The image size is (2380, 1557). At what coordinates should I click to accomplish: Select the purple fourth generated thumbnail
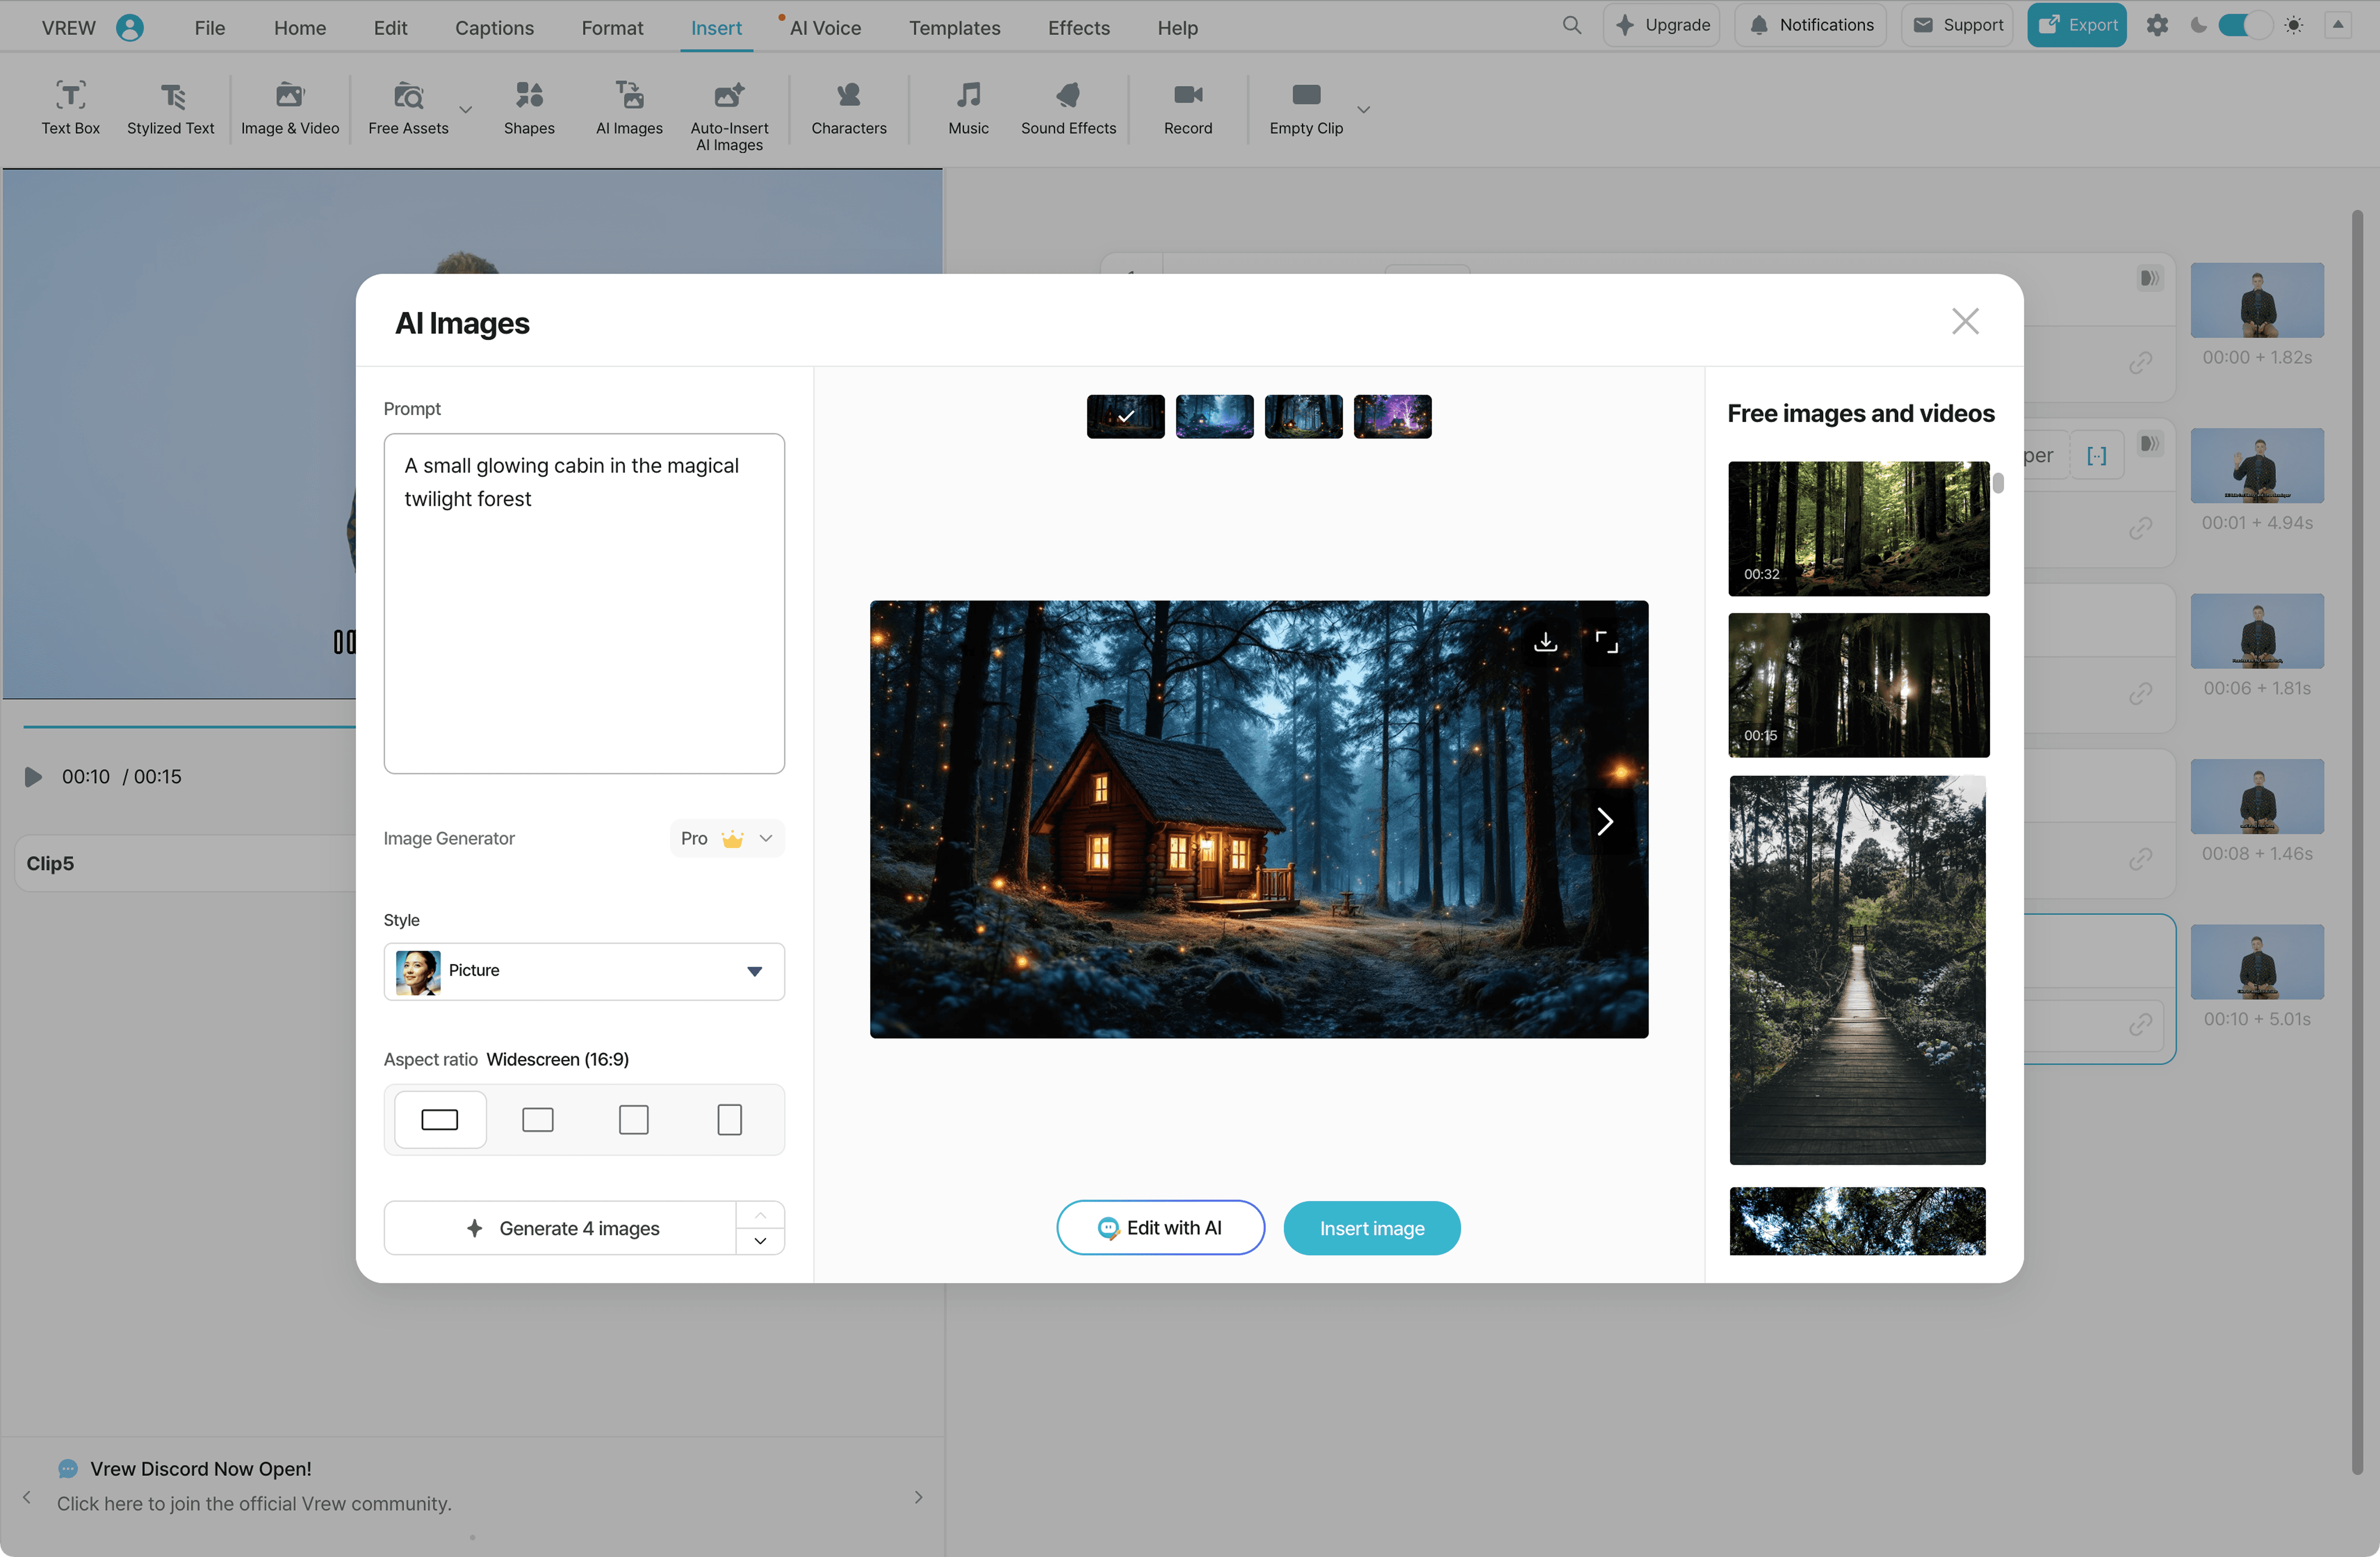click(1392, 416)
